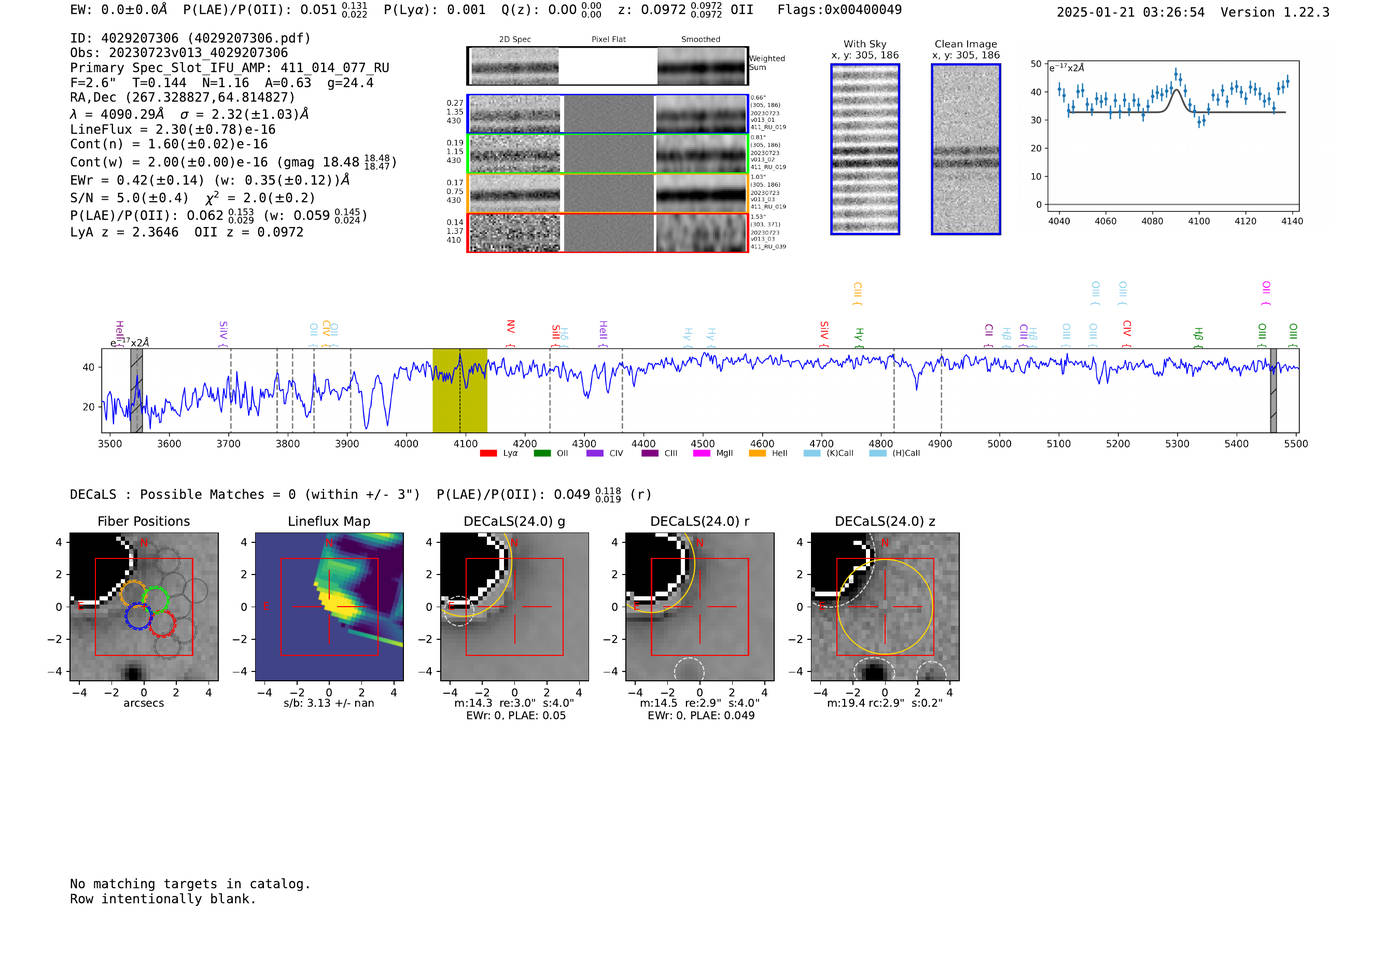The width and height of the screenshot is (1400, 953).
Task: Click the Gaussian fit peak in zoomed plot
Action: coord(1177,90)
